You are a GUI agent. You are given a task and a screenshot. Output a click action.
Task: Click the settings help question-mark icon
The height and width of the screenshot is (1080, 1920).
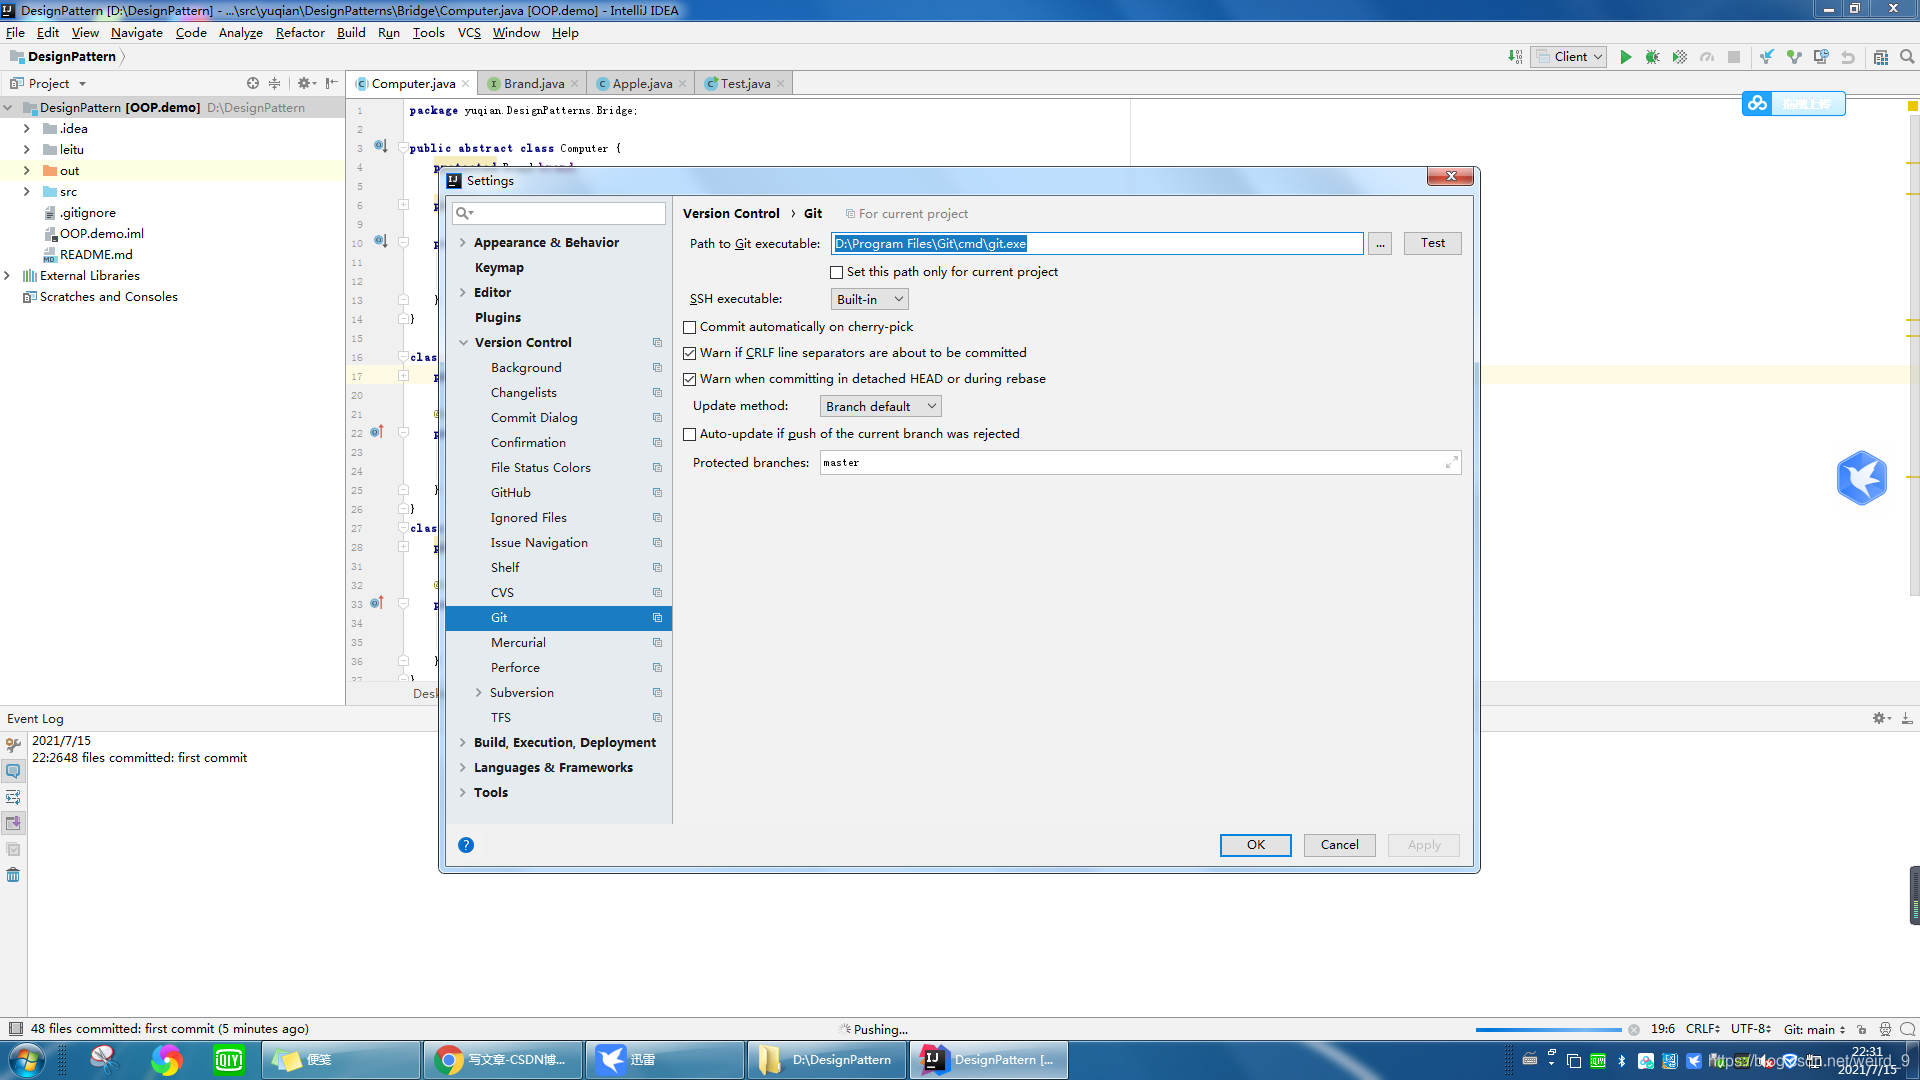(466, 845)
